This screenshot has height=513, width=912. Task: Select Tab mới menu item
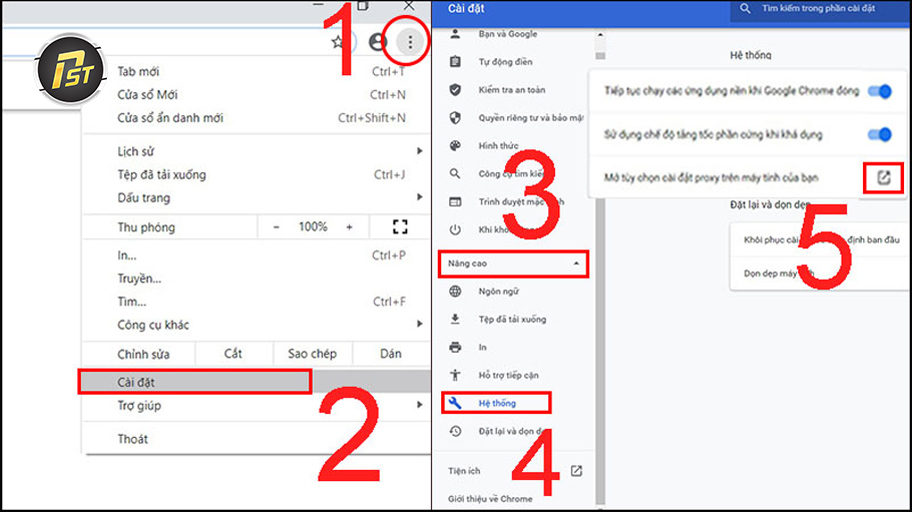(256, 72)
